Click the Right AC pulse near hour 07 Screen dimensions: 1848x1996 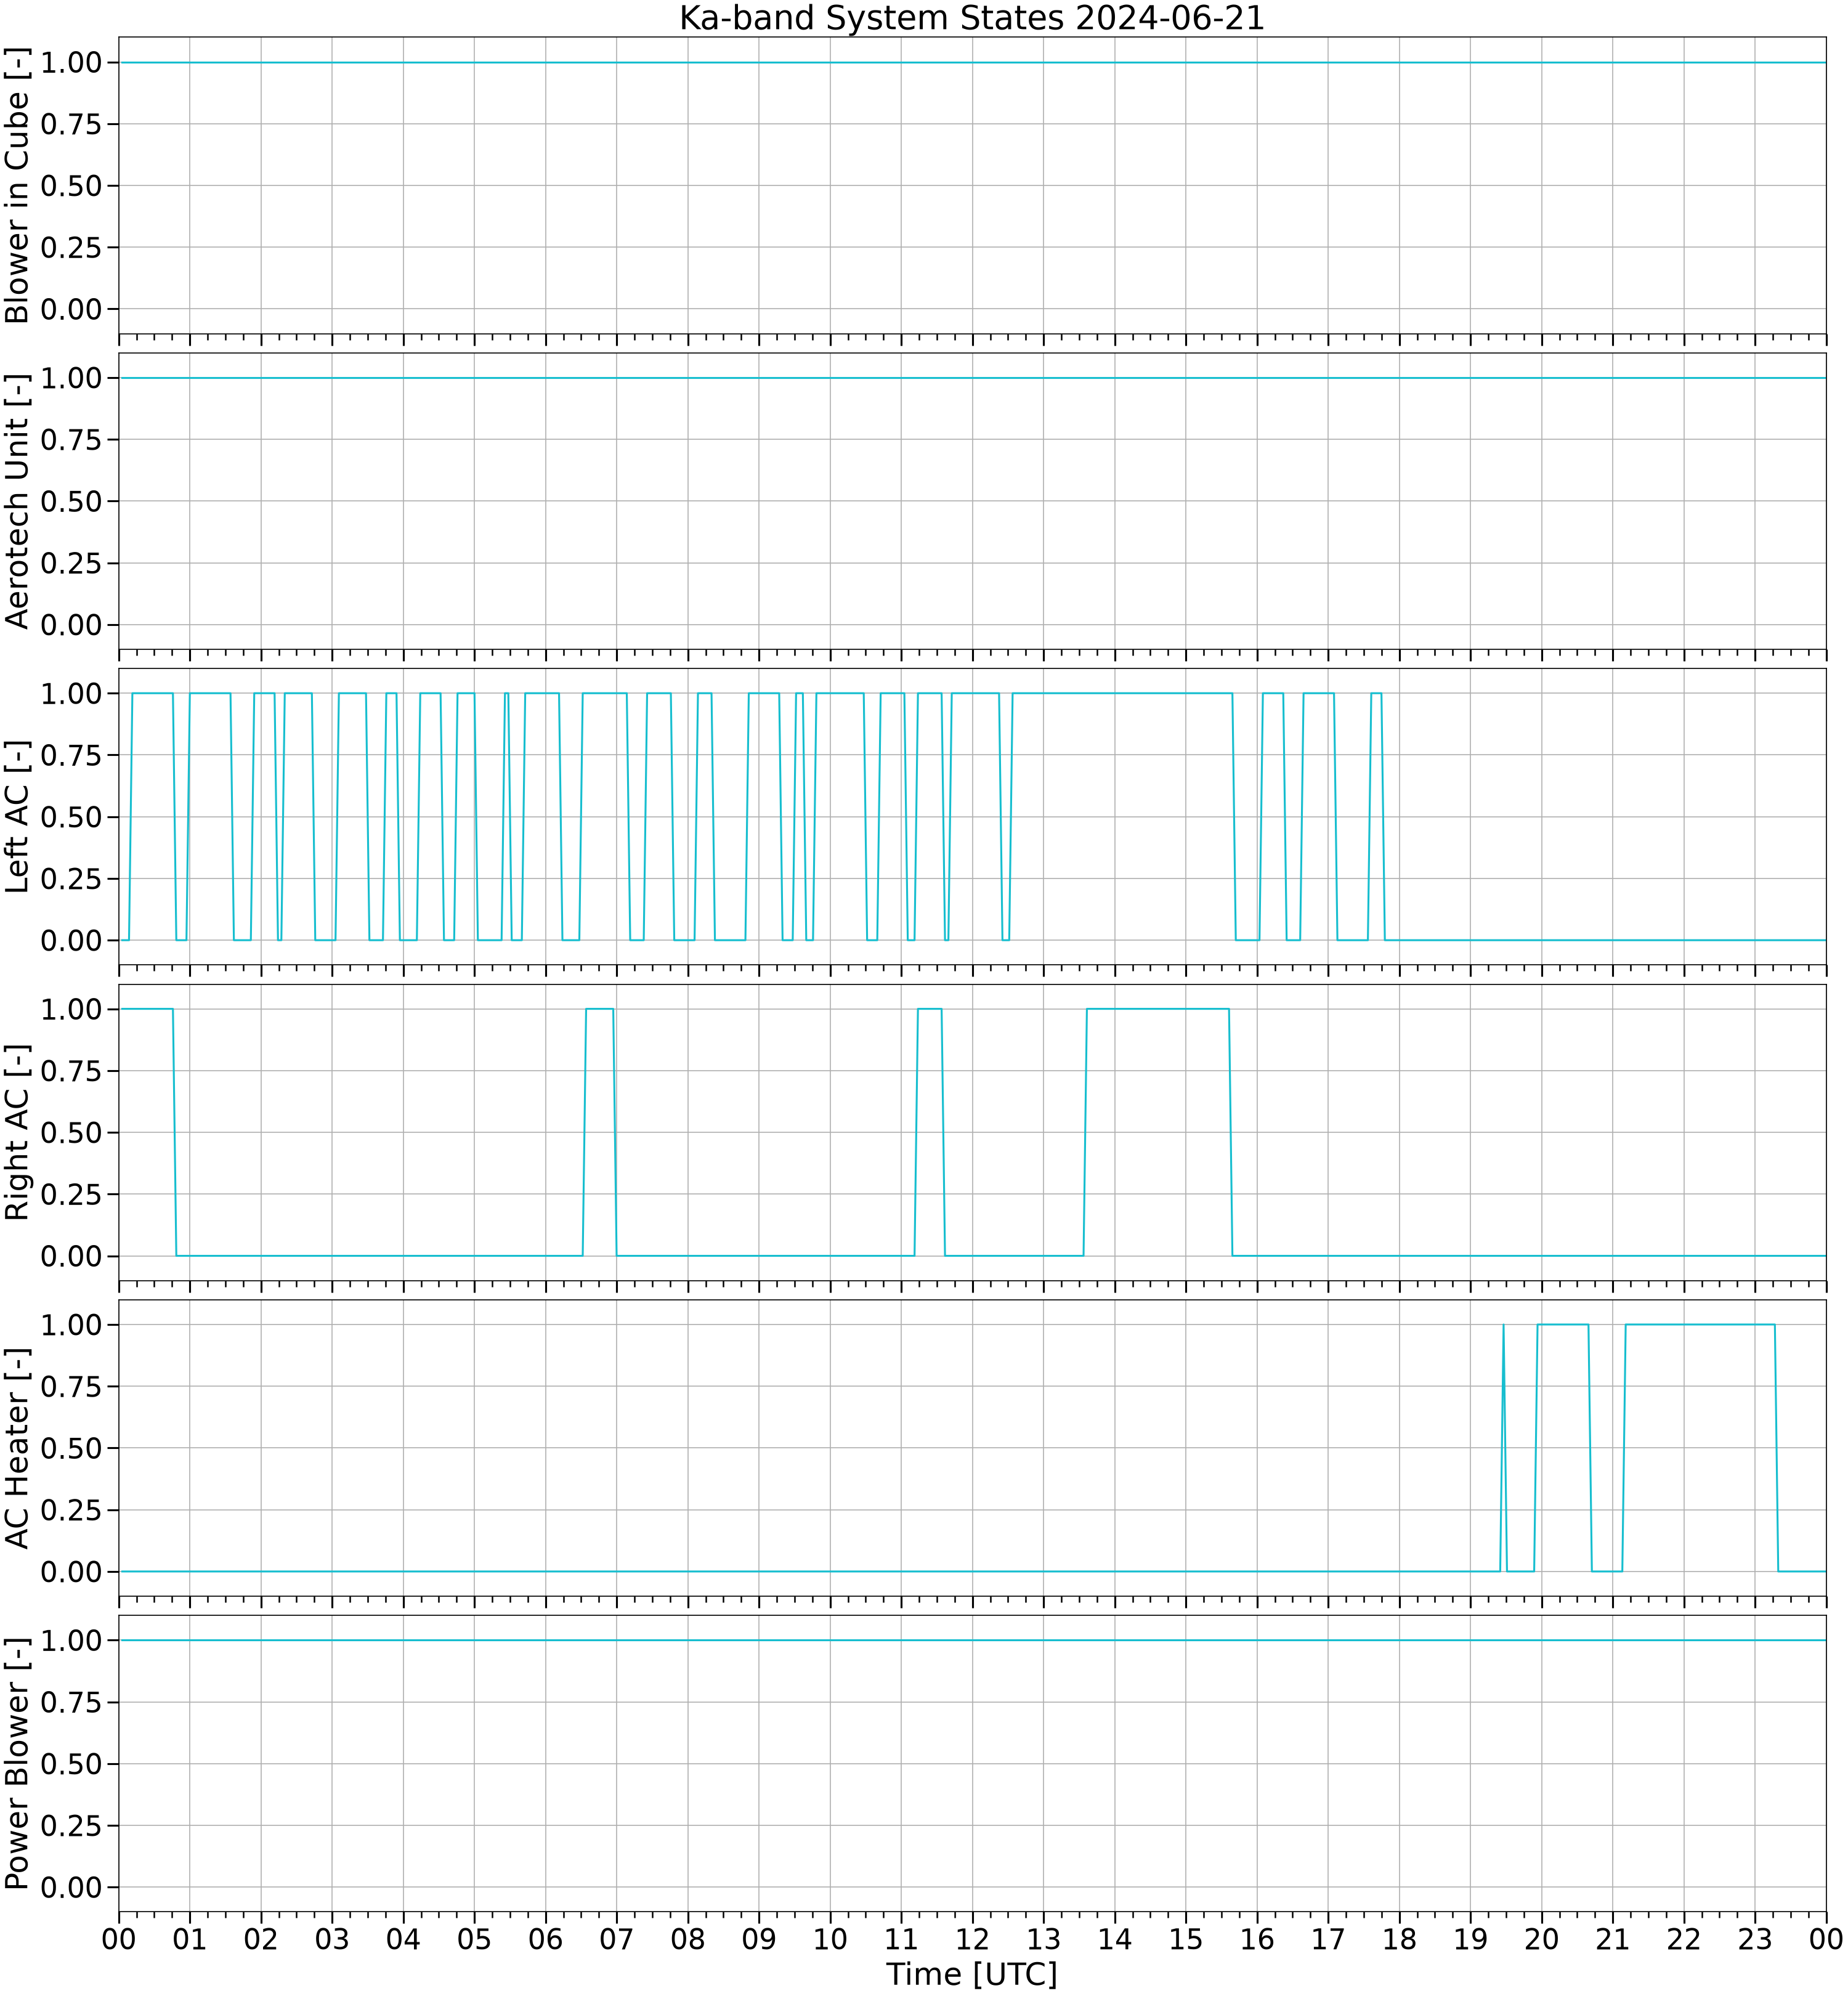[599, 1009]
